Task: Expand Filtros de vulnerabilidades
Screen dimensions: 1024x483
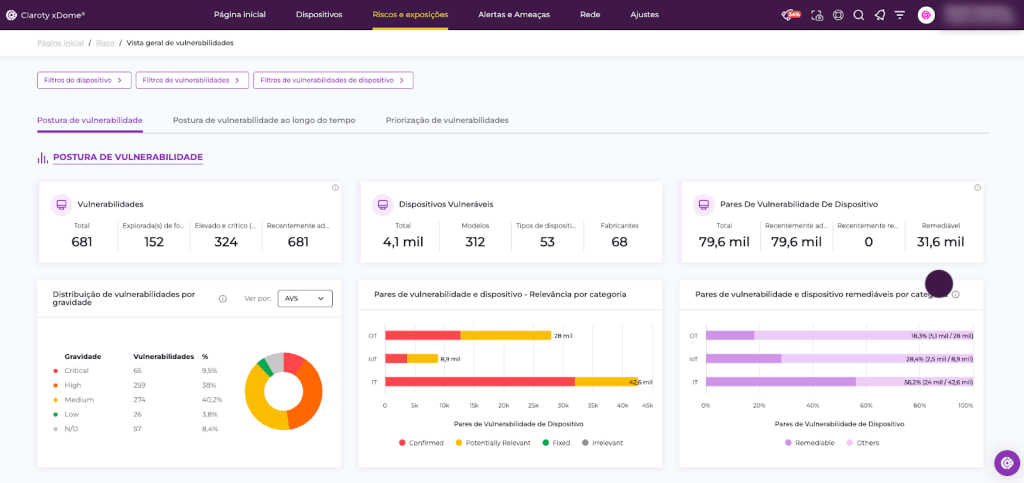Action: (x=191, y=80)
